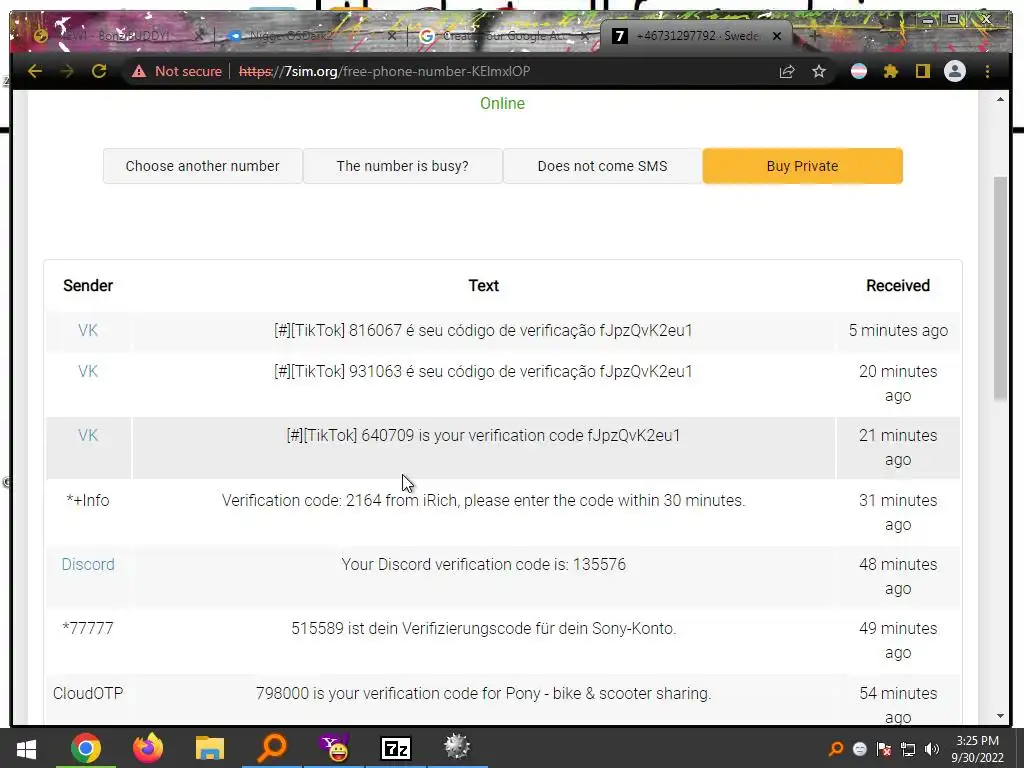1024x768 pixels.
Task: Click the TikTok 640709 verification message
Action: click(x=483, y=436)
